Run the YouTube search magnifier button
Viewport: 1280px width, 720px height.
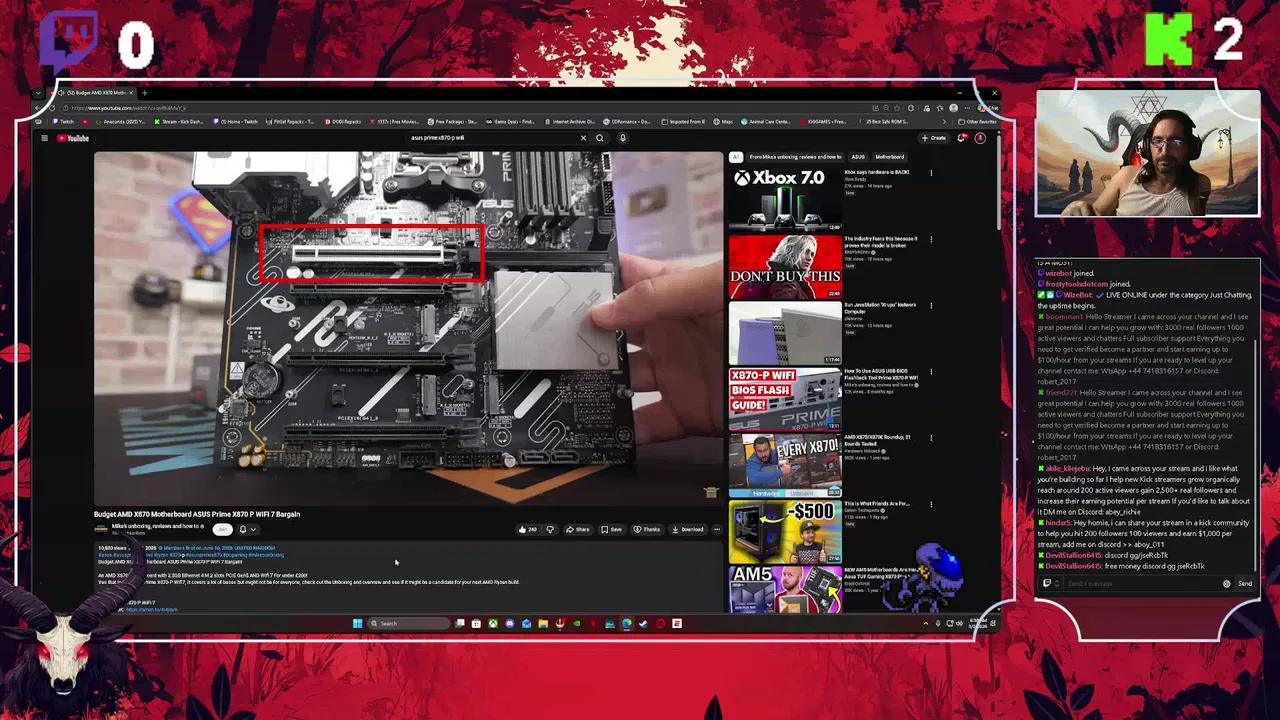pos(600,138)
